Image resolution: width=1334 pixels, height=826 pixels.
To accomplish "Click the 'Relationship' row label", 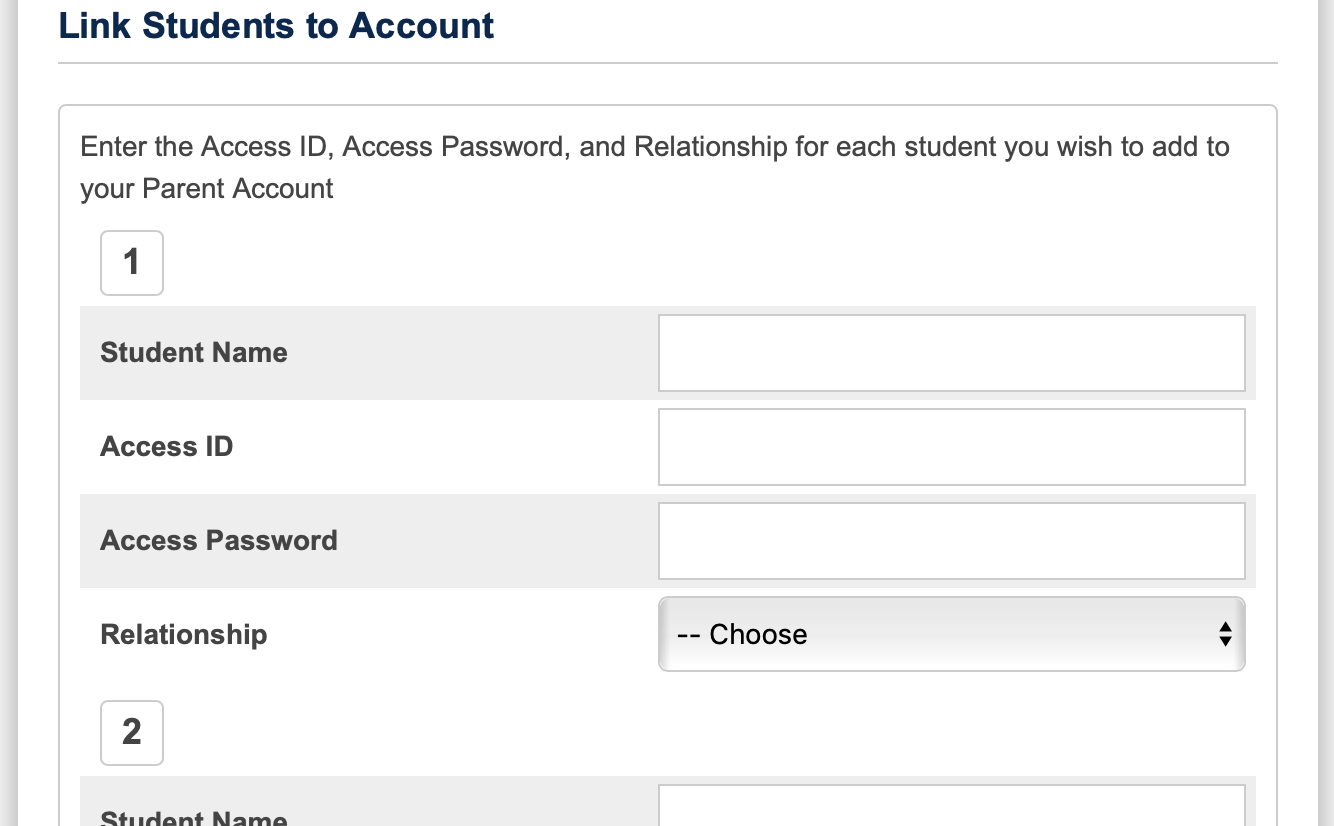I will [183, 634].
